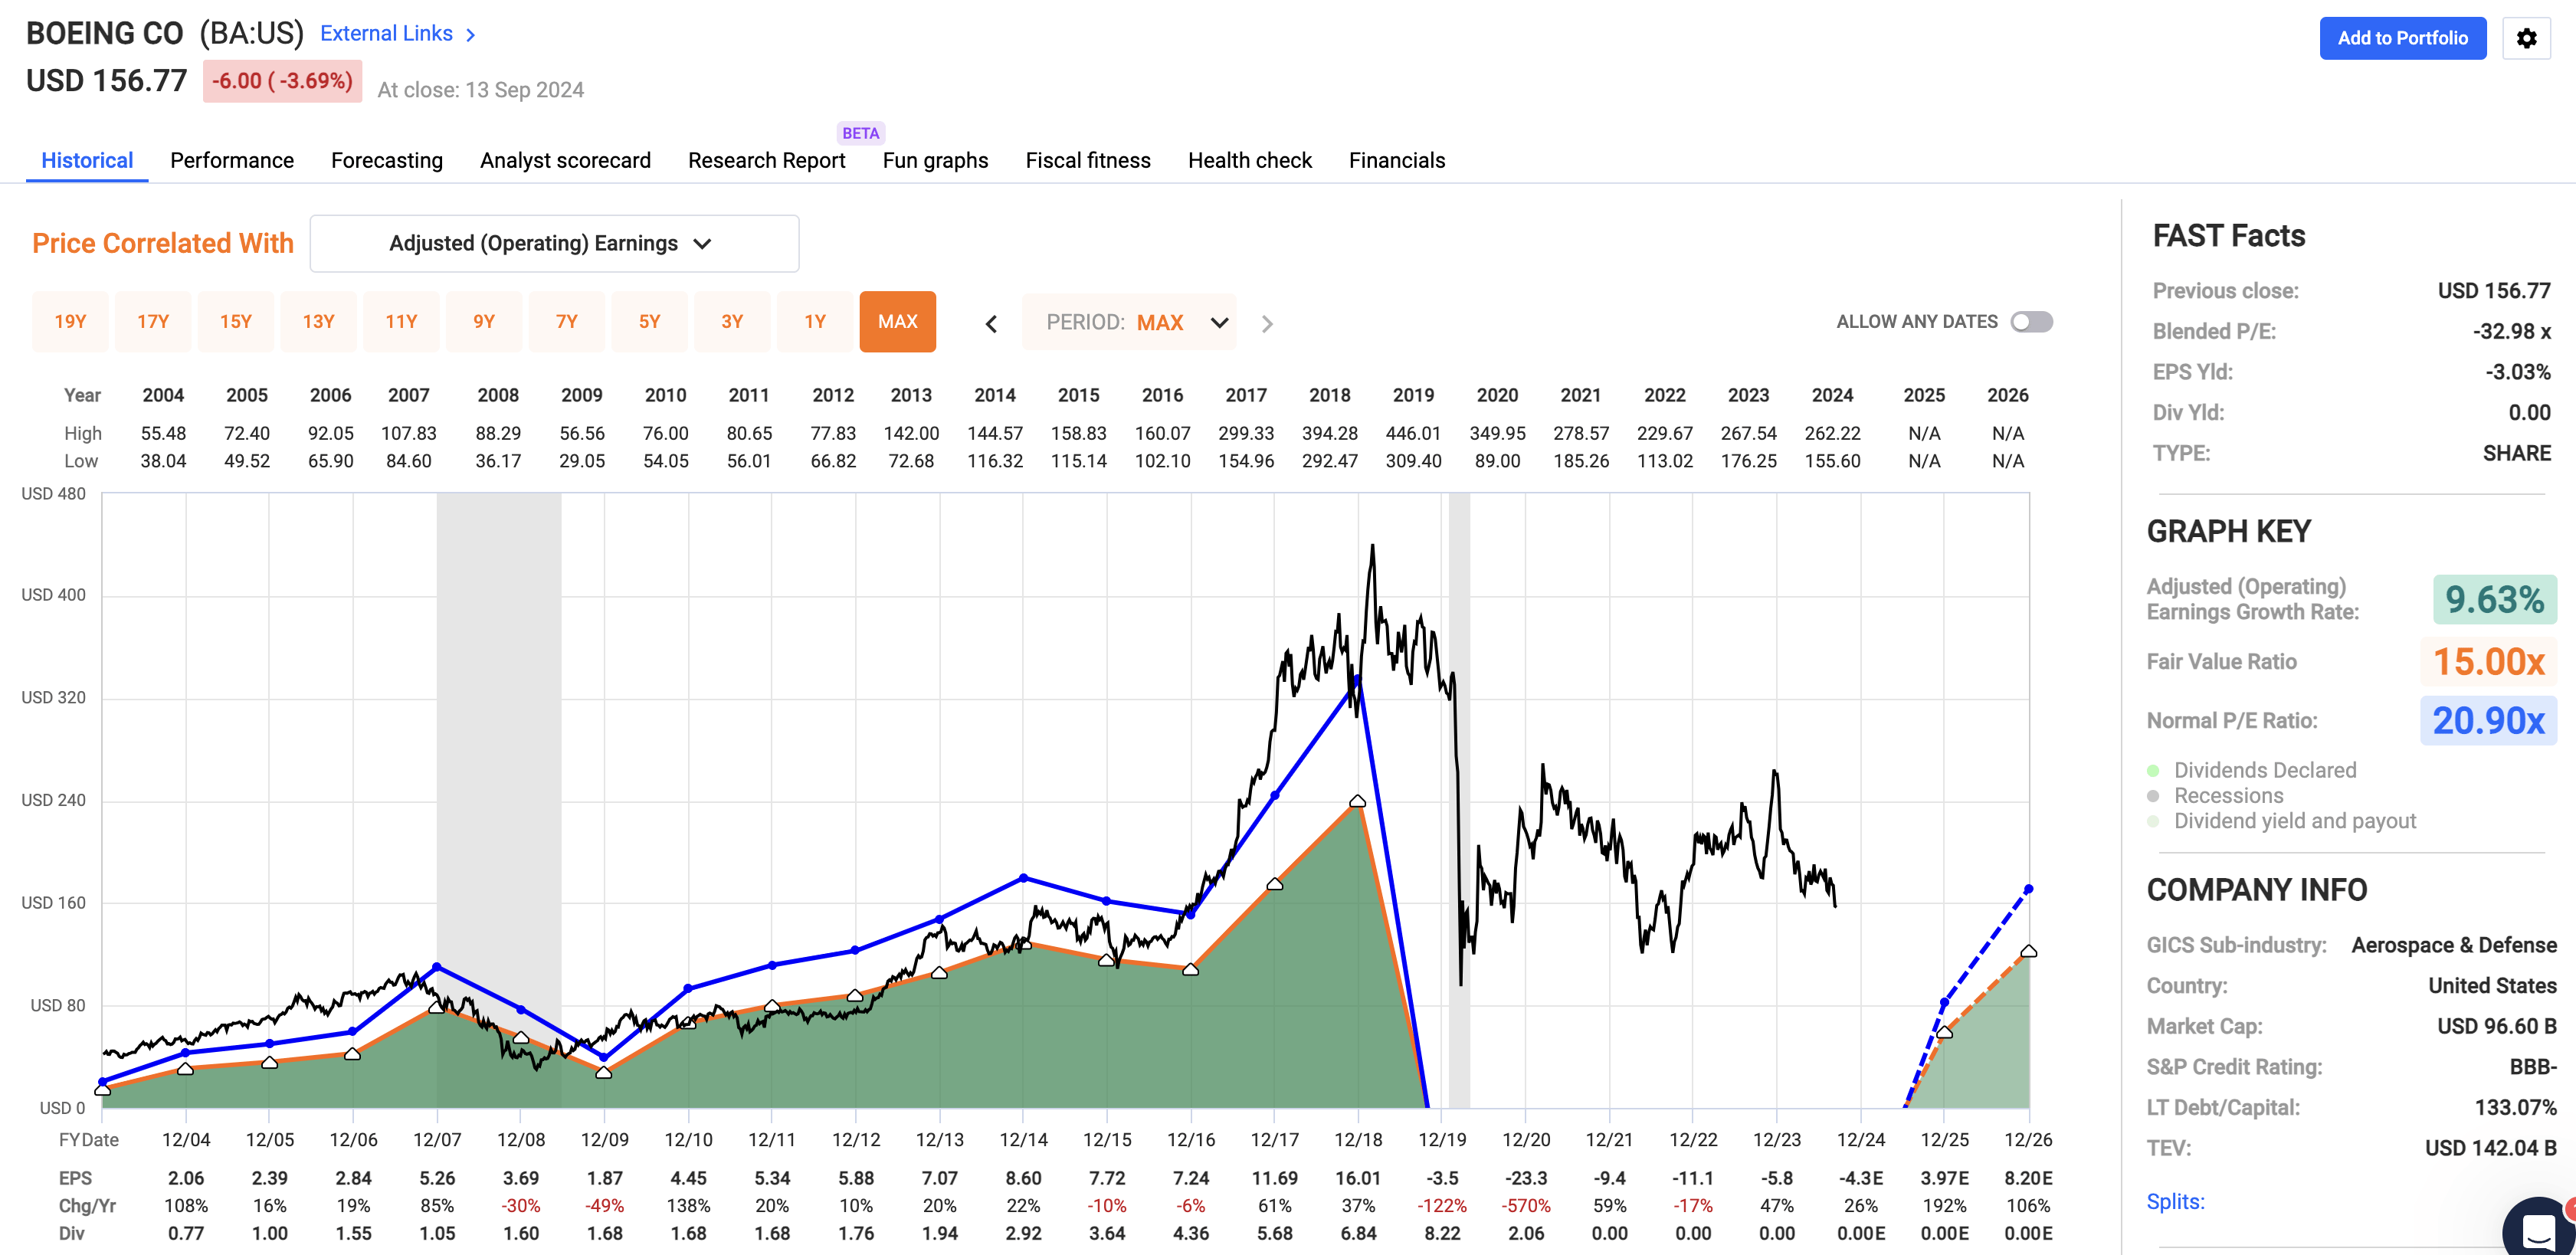Click the 446.01 high price value
Image resolution: width=2576 pixels, height=1255 pixels.
pyautogui.click(x=1413, y=433)
